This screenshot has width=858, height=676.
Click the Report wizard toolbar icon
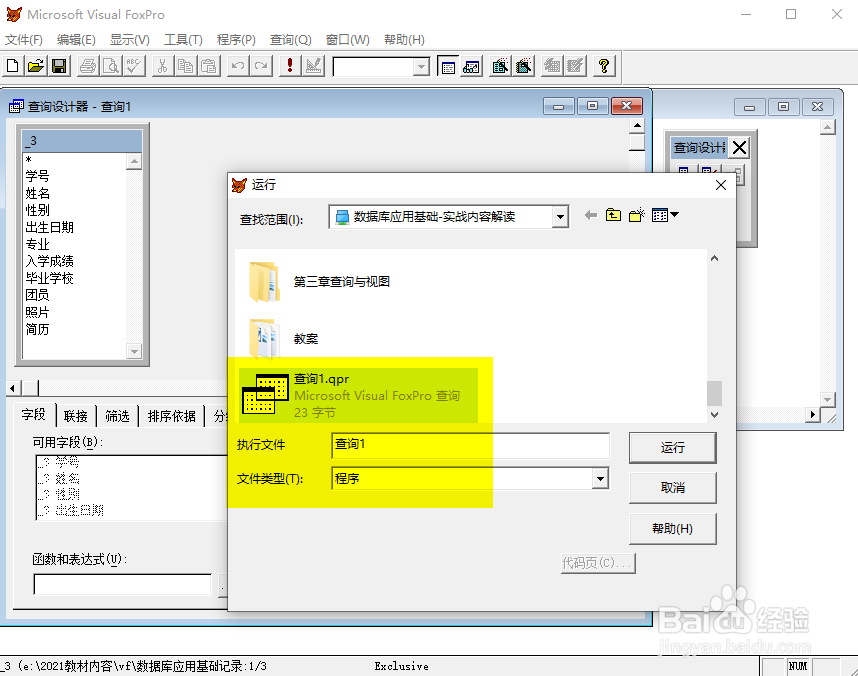(x=523, y=66)
